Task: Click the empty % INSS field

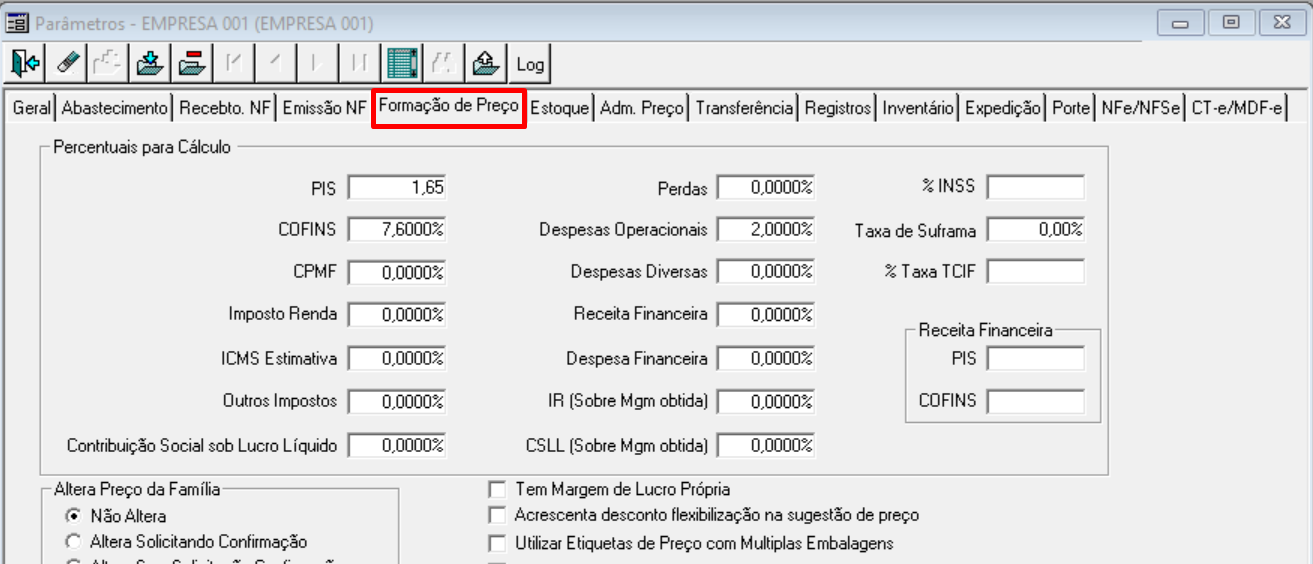Action: [x=1035, y=187]
